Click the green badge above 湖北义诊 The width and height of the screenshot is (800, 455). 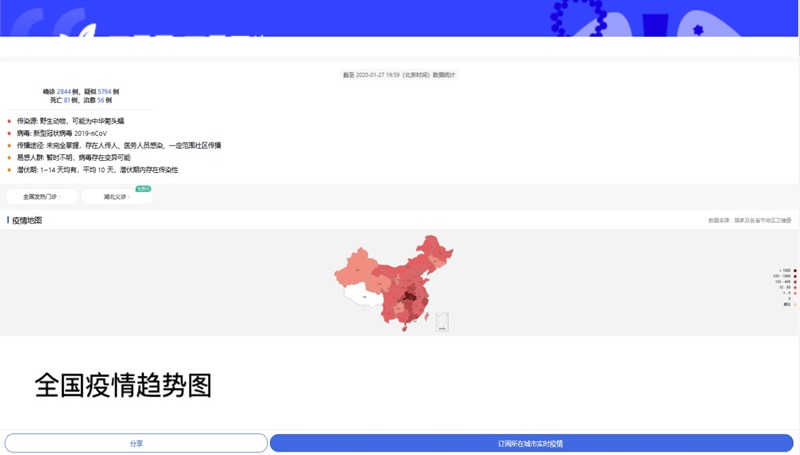point(143,188)
